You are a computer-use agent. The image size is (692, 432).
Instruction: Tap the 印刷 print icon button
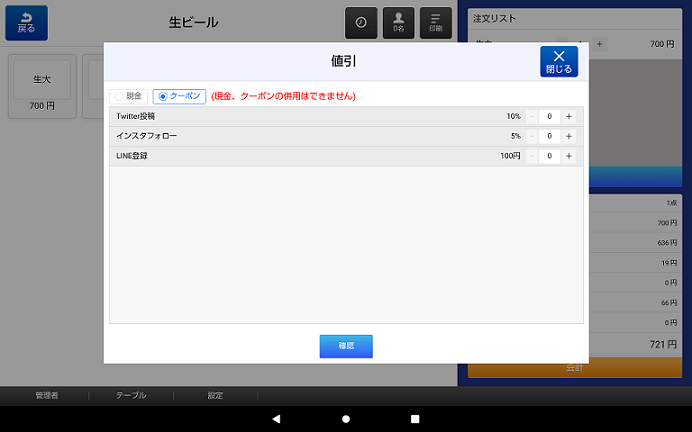pos(435,23)
